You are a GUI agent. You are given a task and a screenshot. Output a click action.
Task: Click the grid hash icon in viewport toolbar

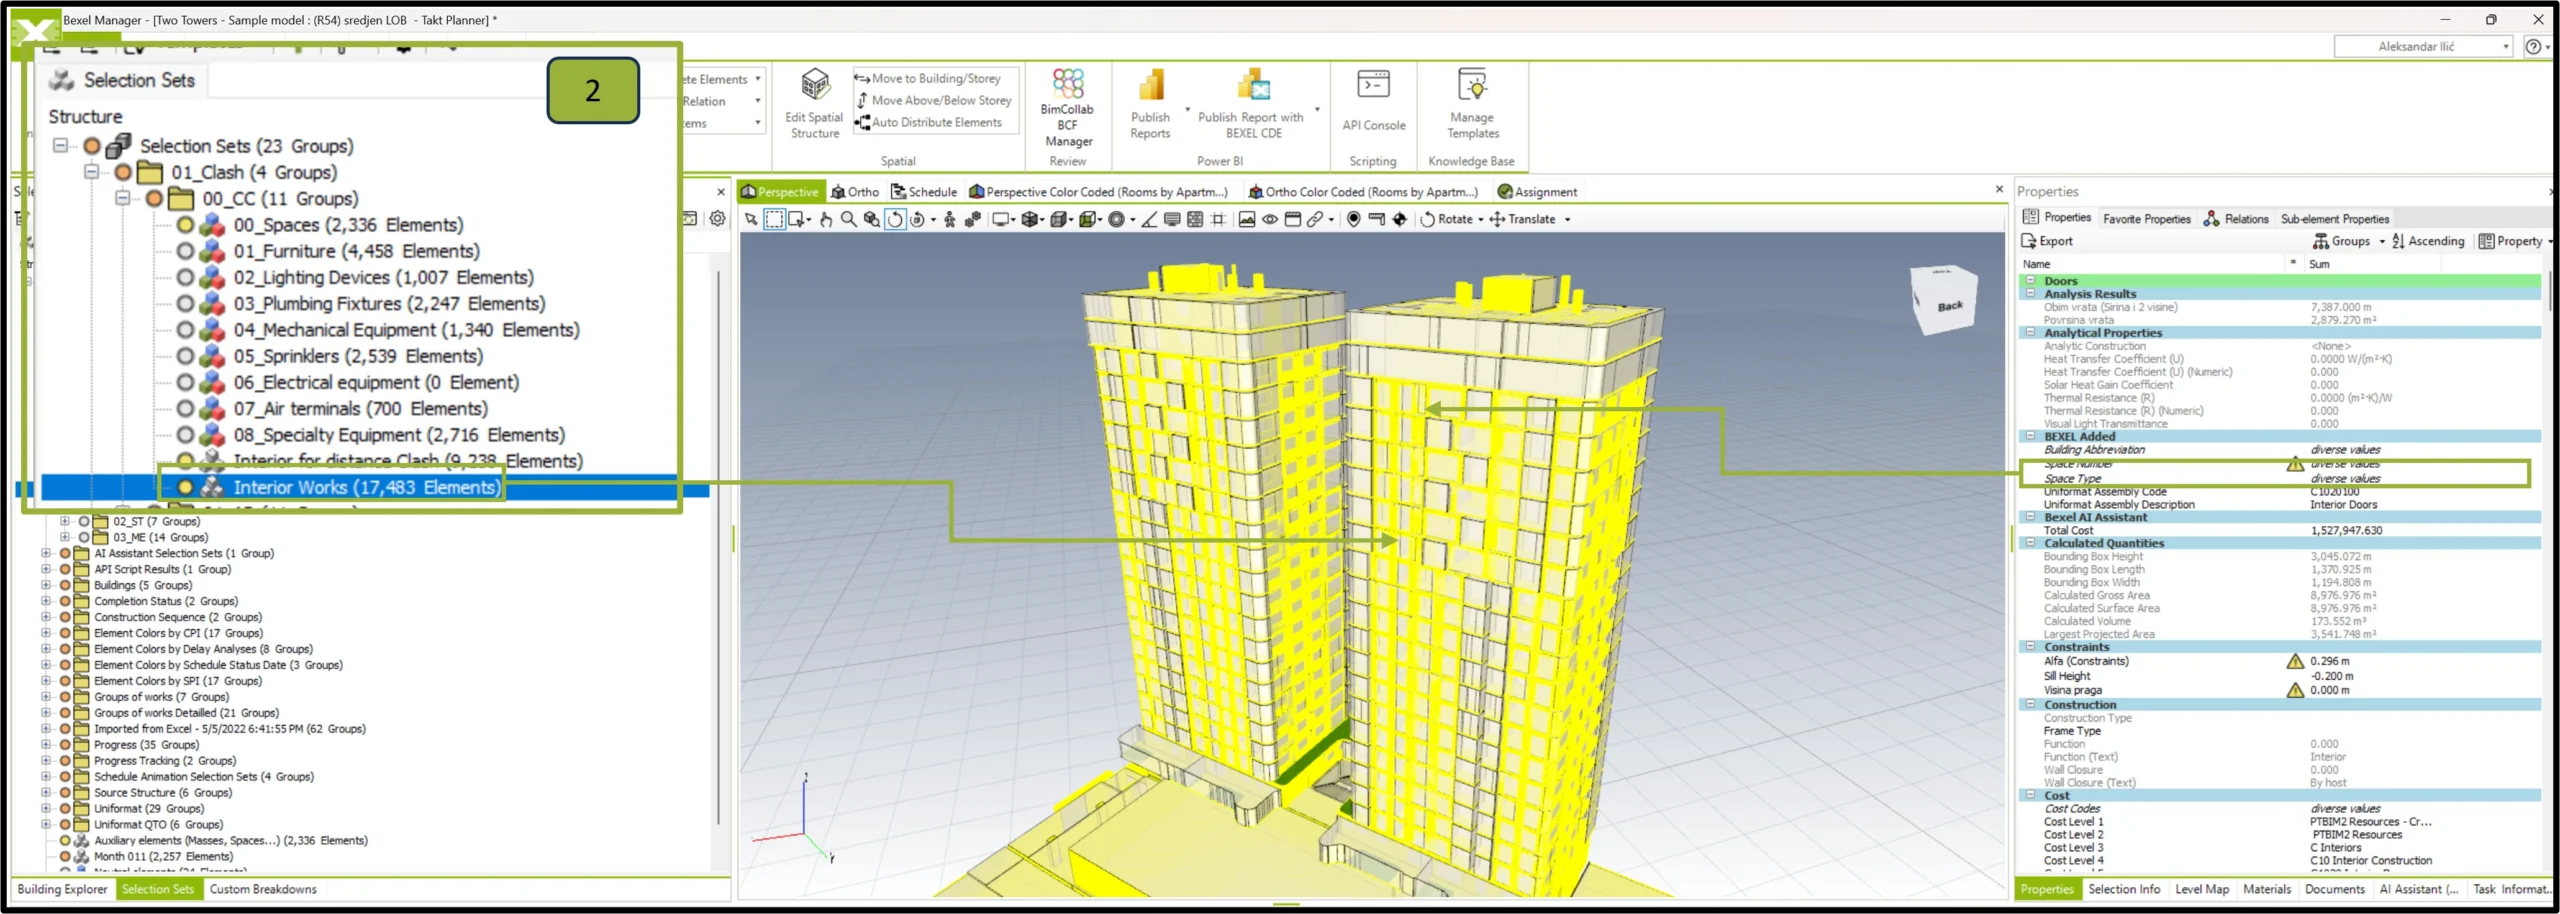coord(1218,219)
